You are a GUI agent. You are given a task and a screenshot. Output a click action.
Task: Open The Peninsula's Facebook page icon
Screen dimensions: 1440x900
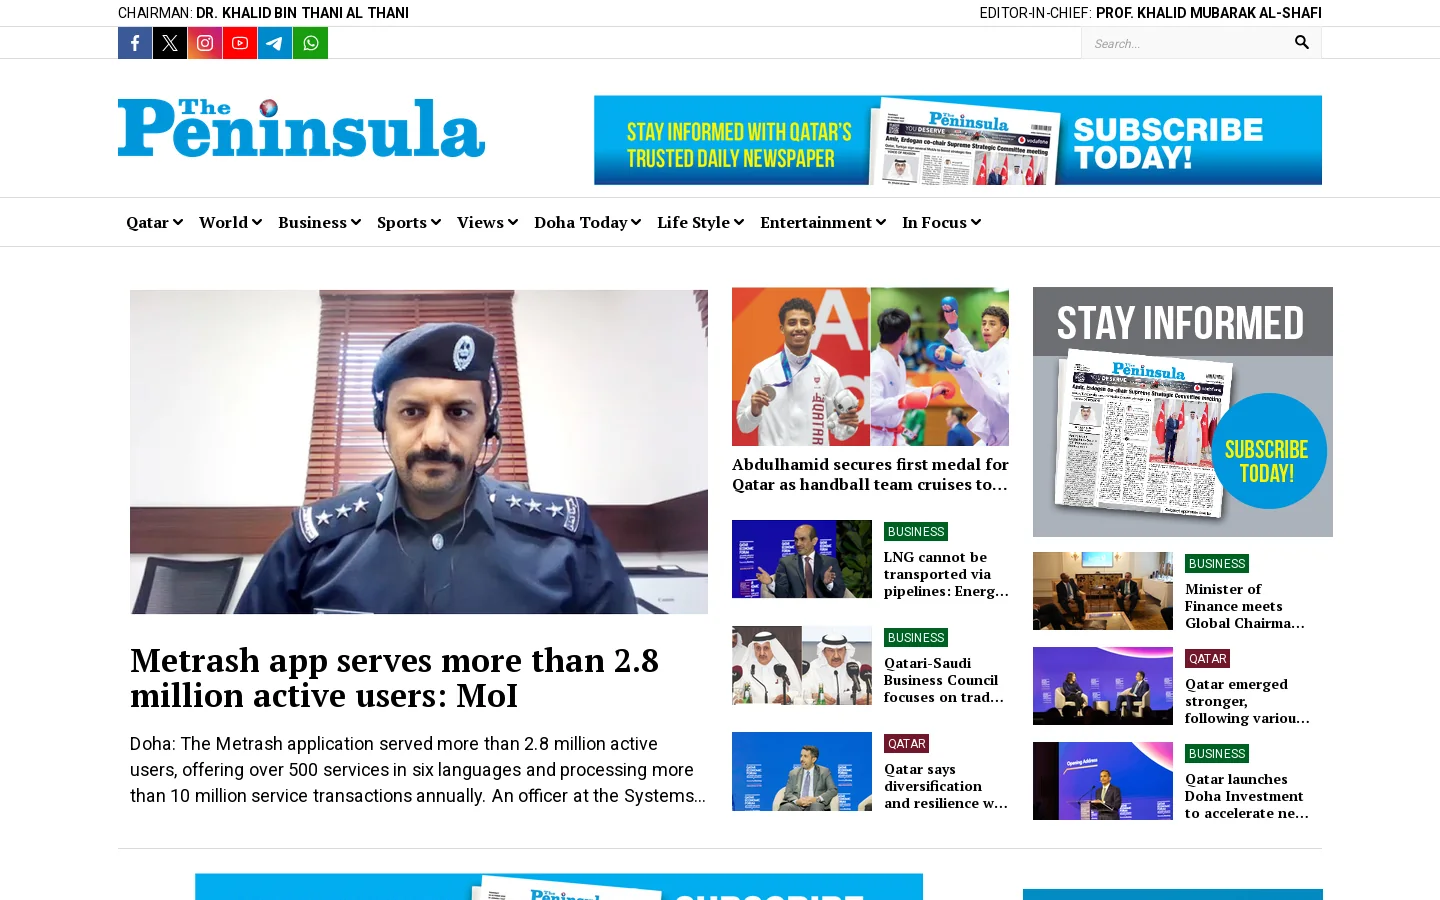click(x=135, y=43)
